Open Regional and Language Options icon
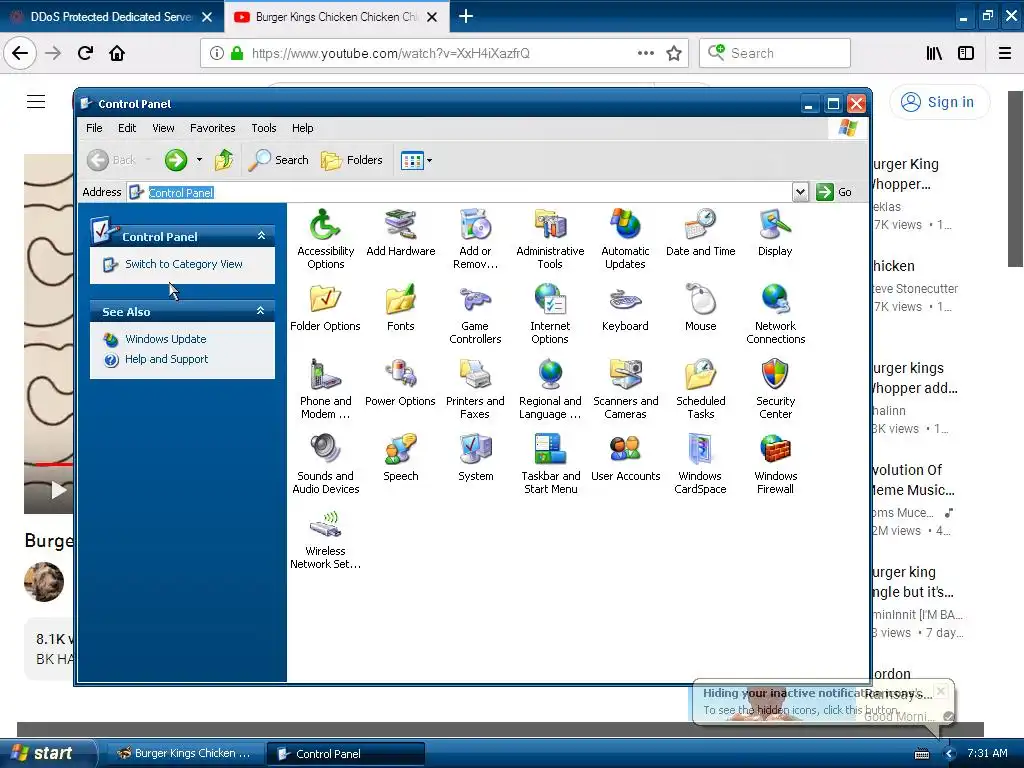Screen dimensions: 1024x768 (x=550, y=389)
